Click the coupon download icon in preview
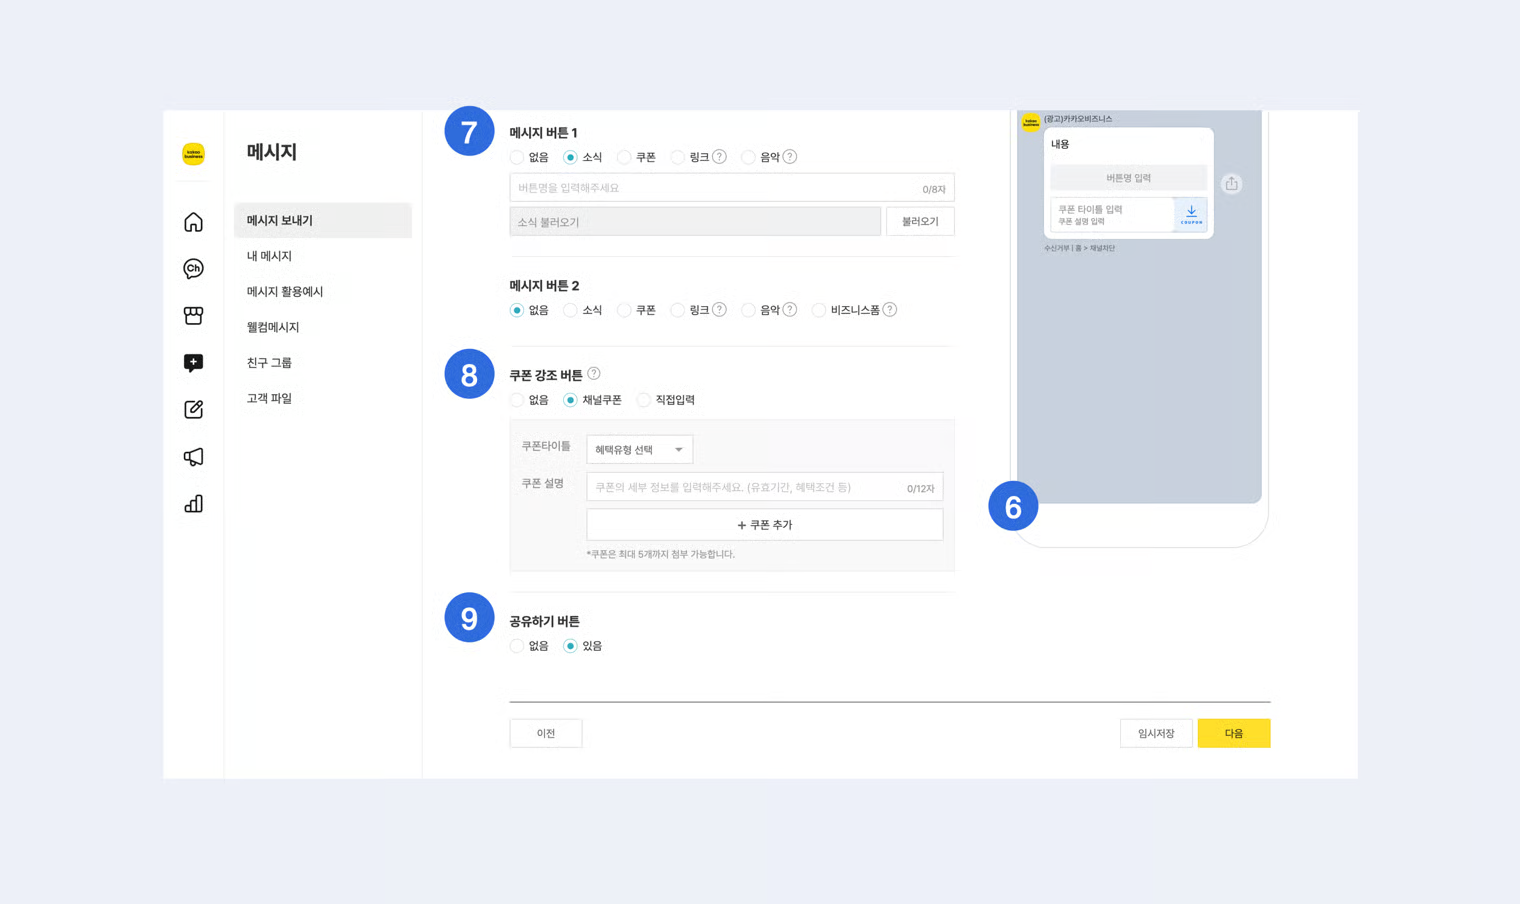 [x=1191, y=215]
